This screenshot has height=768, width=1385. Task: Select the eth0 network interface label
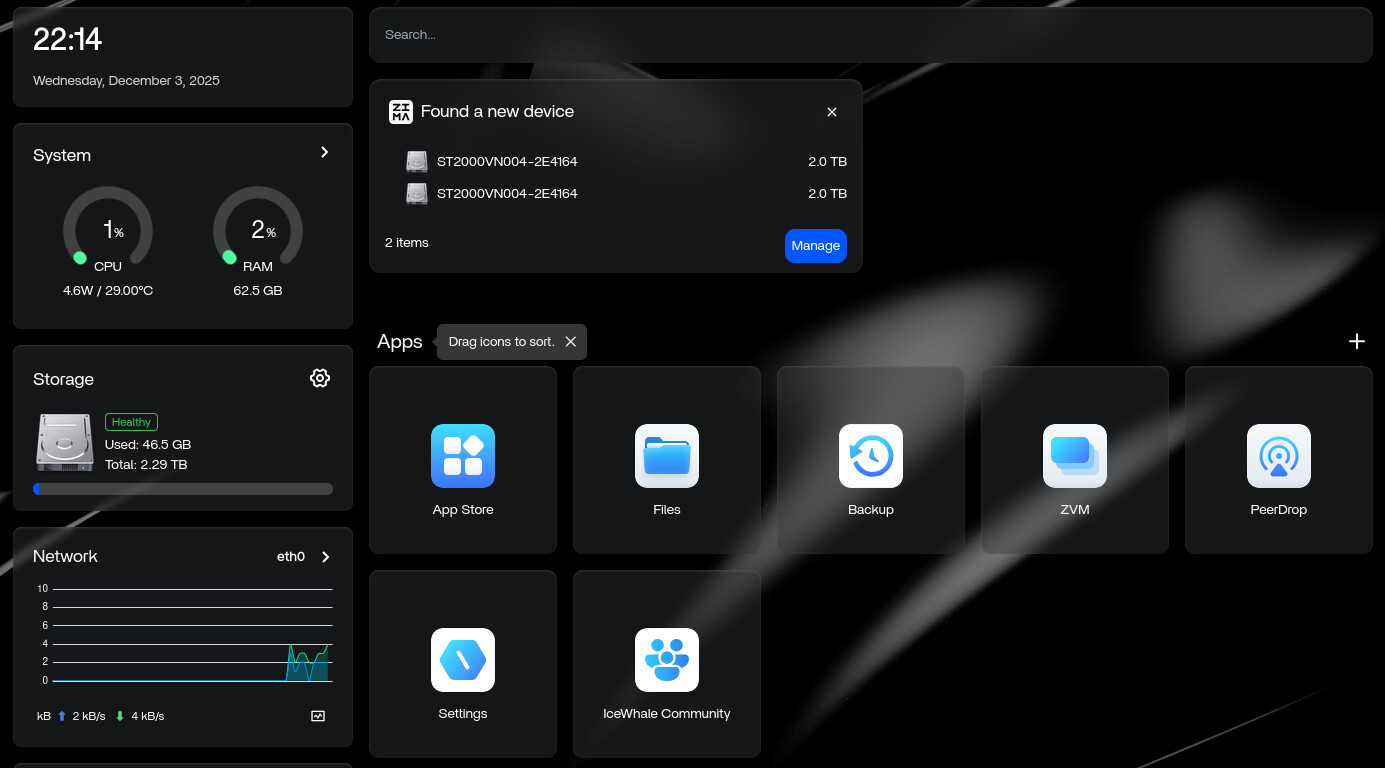[291, 557]
